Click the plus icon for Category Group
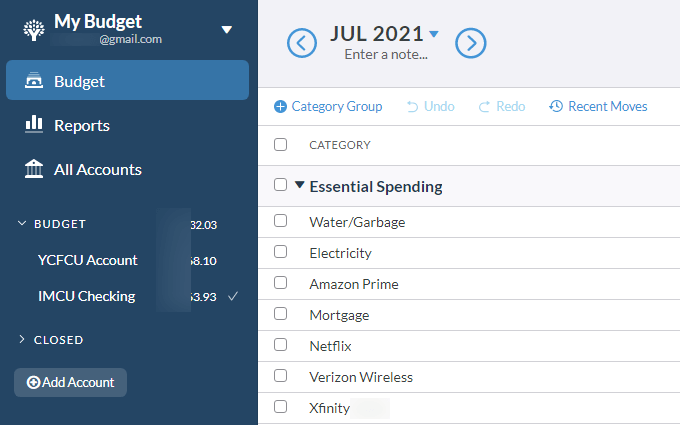This screenshot has height=425, width=680. [x=280, y=107]
